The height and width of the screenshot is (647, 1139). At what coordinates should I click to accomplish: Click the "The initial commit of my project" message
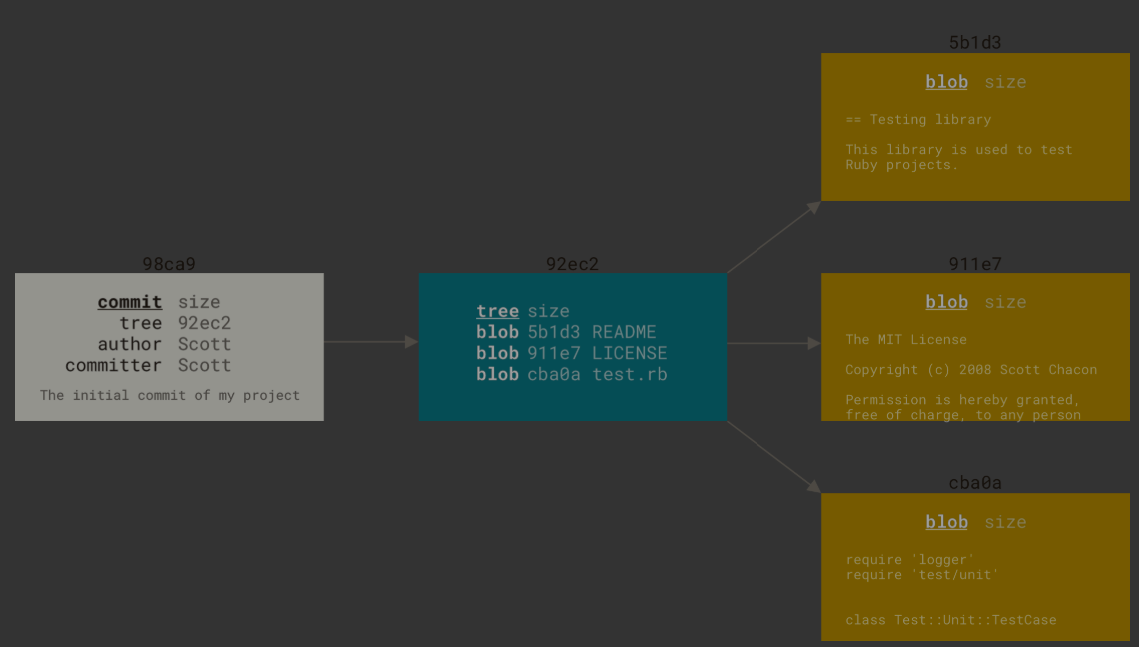pyautogui.click(x=170, y=395)
